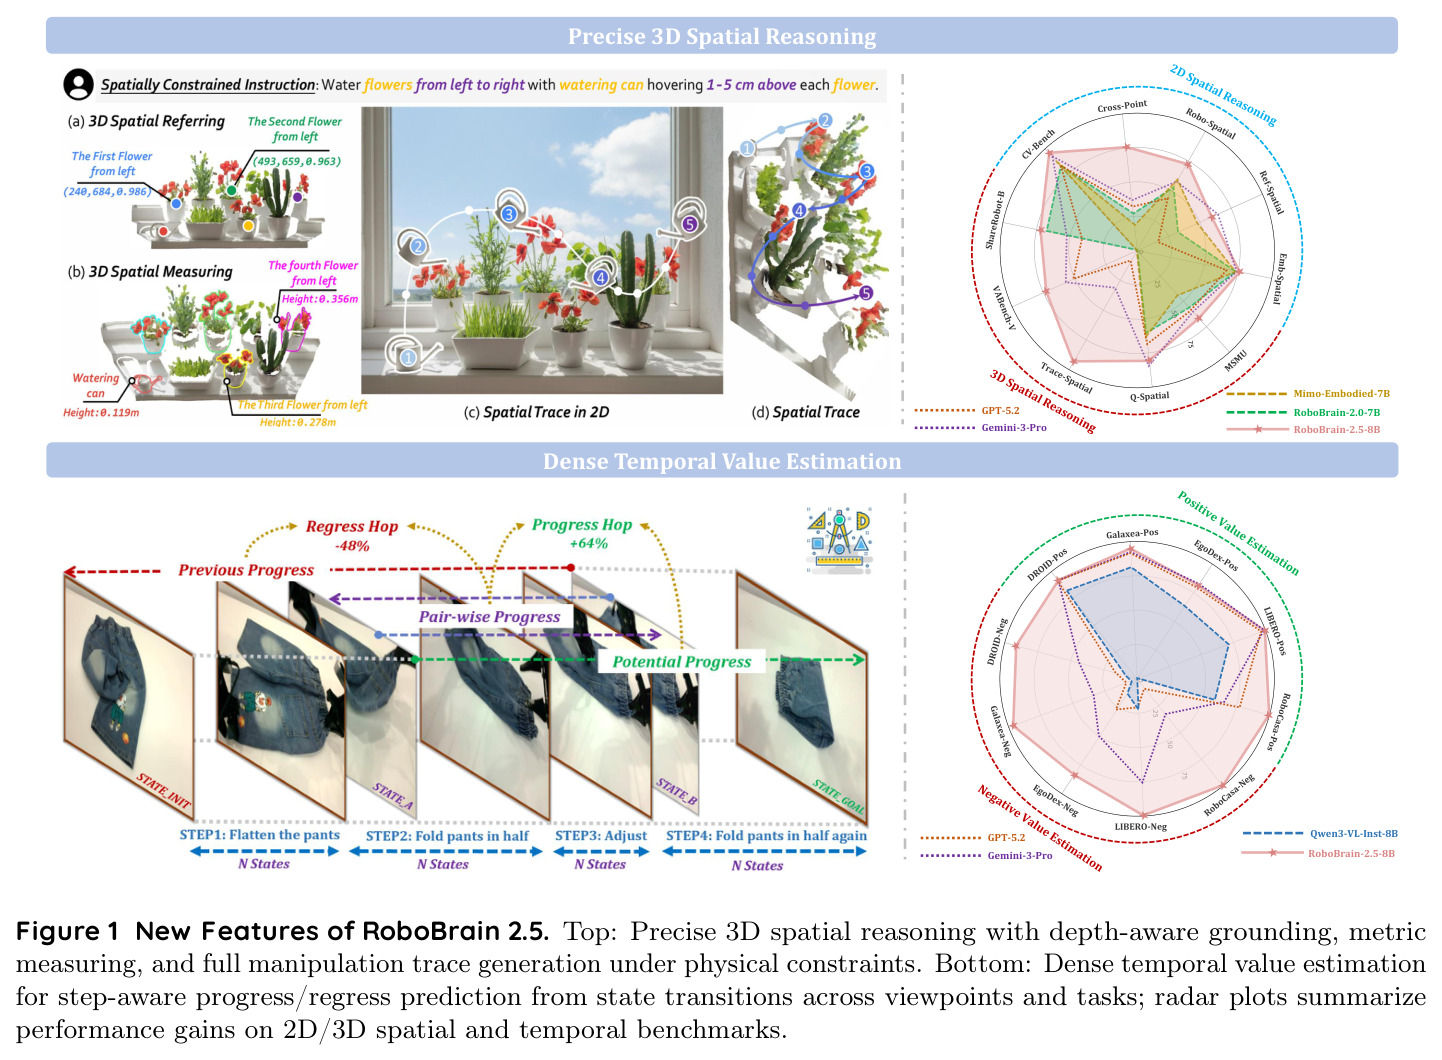The width and height of the screenshot is (1442, 1060).
Task: Select watering can waypoint 2 in 2D trace image
Action: 417,246
